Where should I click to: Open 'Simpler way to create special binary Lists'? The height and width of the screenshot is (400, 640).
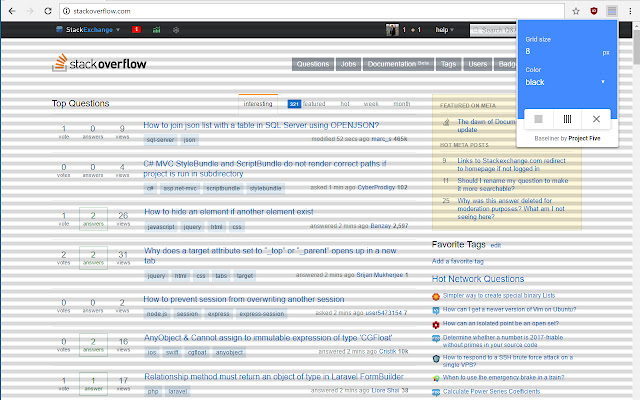tap(499, 295)
